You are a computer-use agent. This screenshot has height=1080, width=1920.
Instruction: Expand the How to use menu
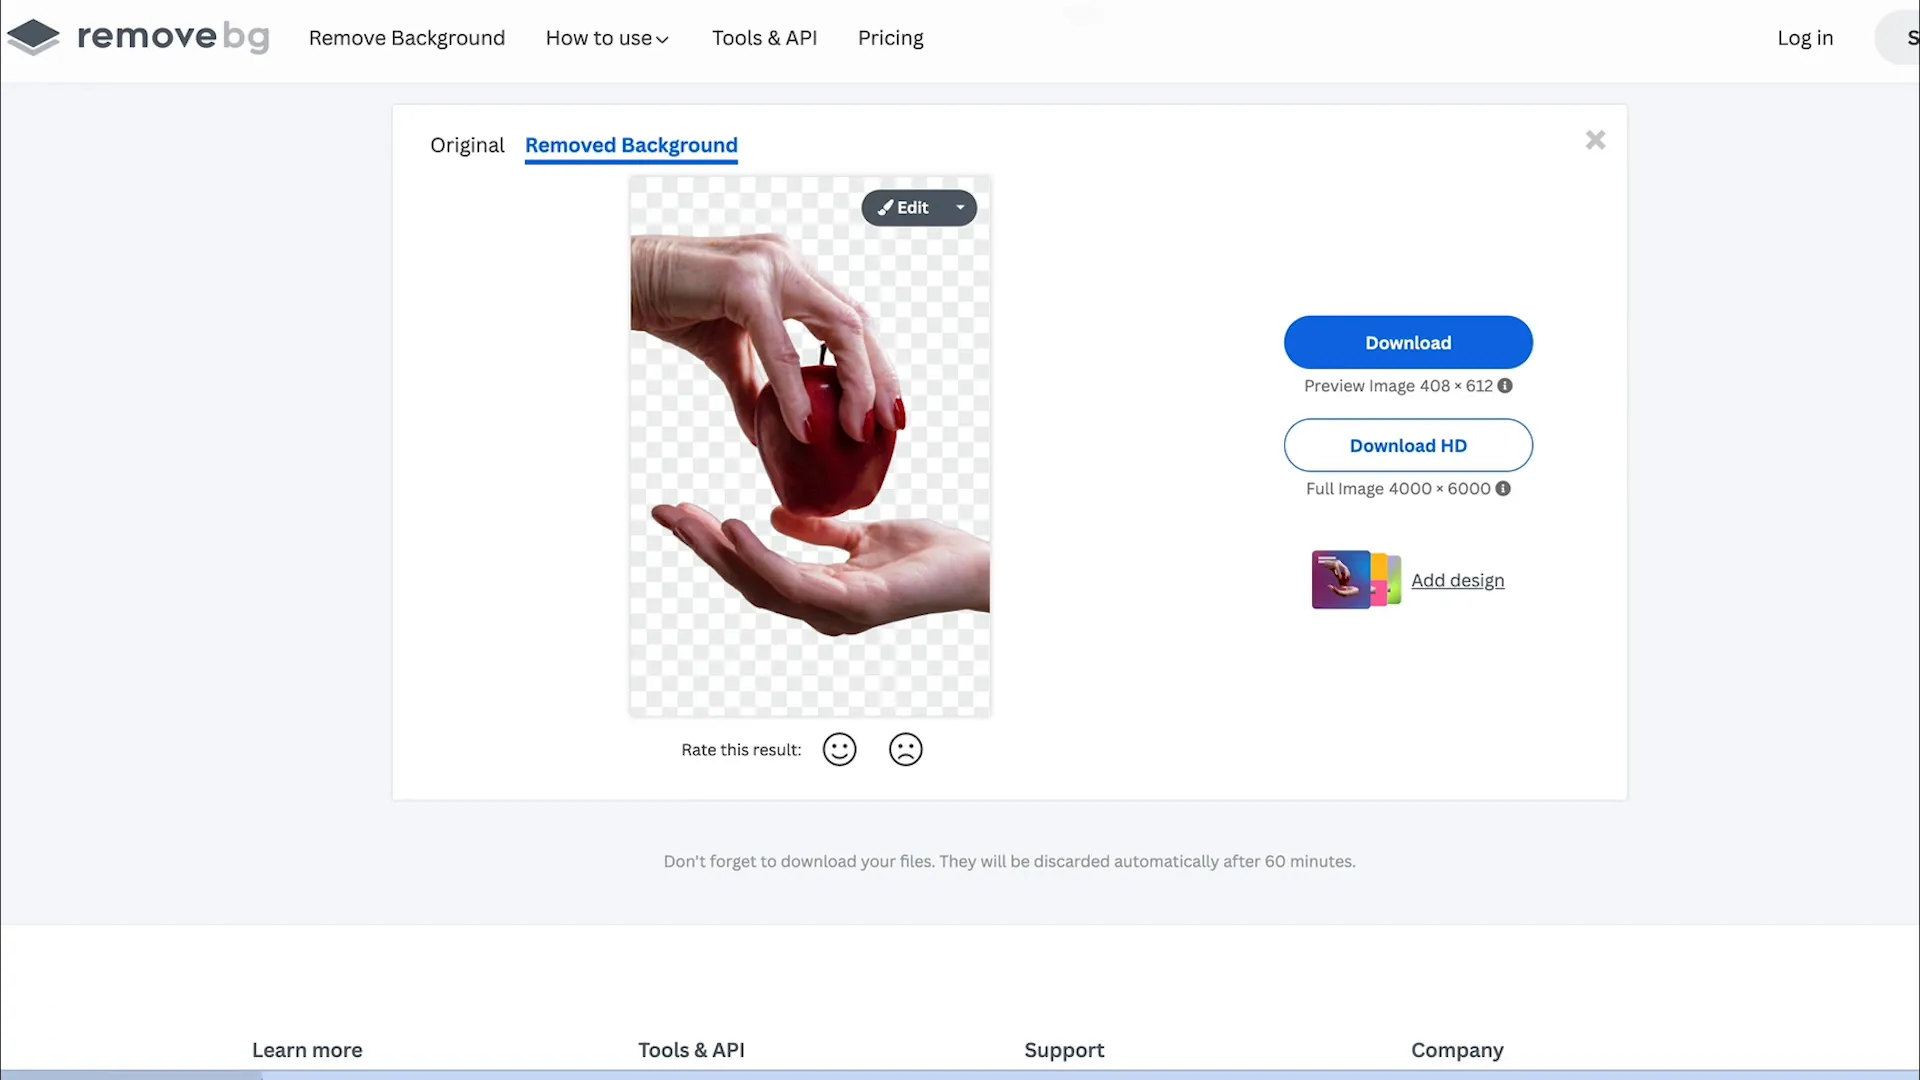click(x=607, y=38)
